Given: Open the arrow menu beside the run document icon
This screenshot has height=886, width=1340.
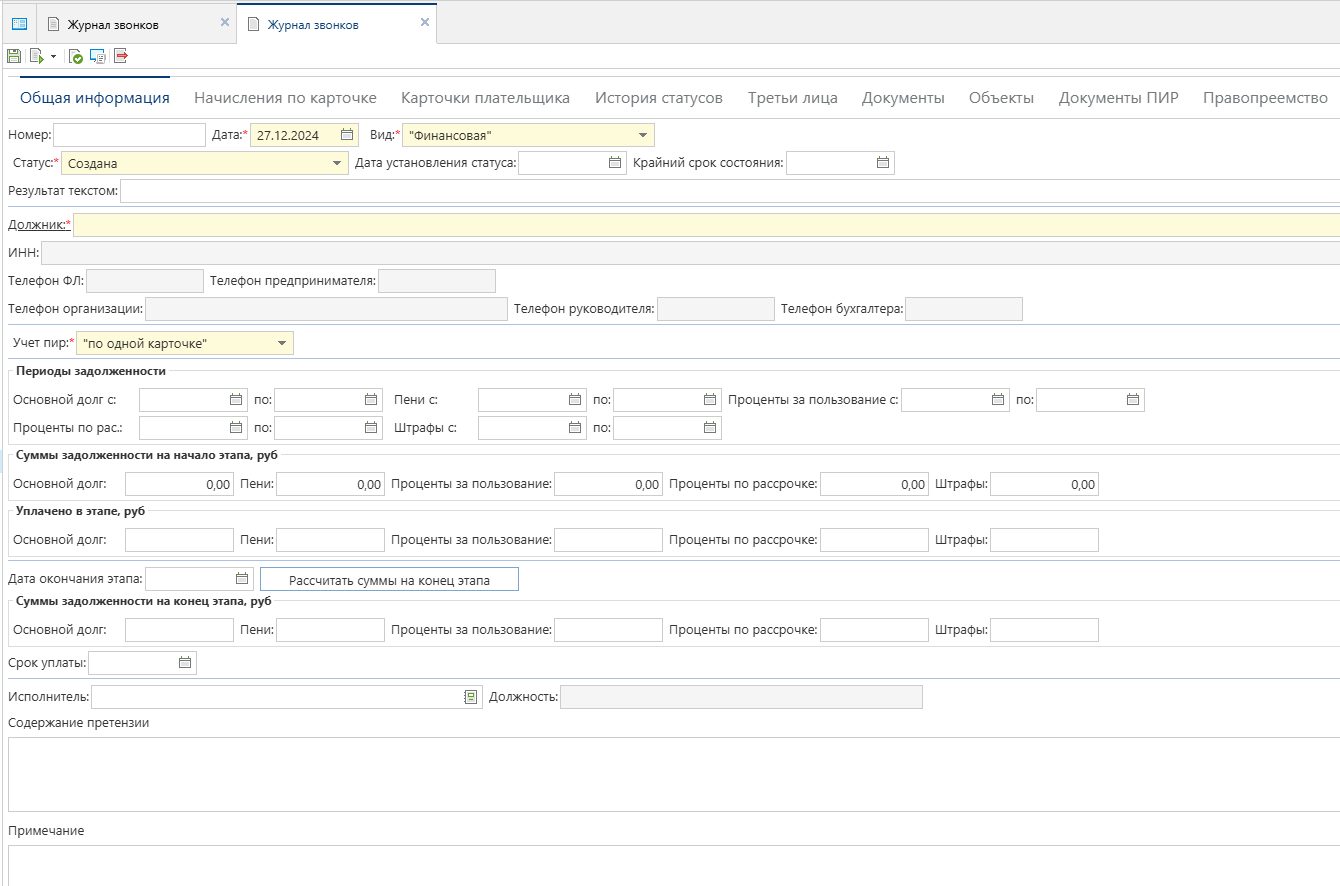Looking at the screenshot, I should click(54, 57).
